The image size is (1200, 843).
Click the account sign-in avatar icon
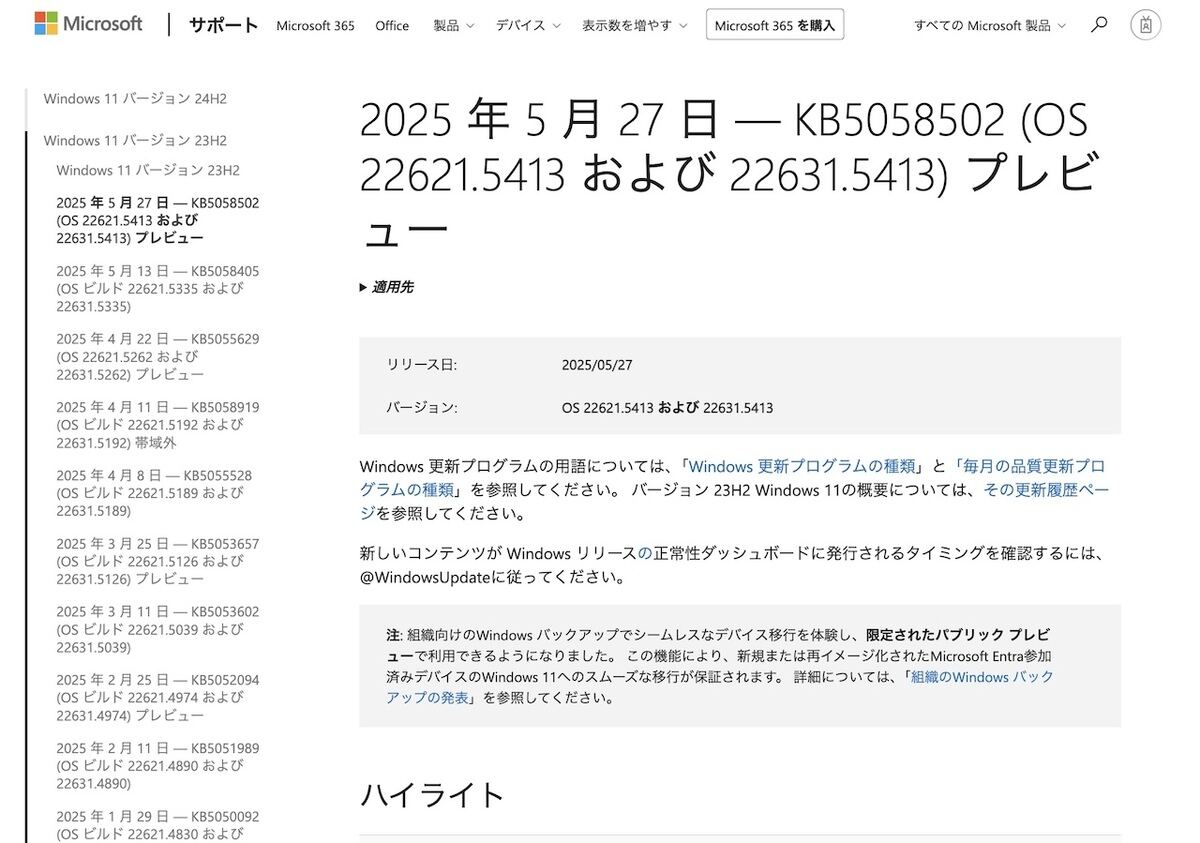1145,25
